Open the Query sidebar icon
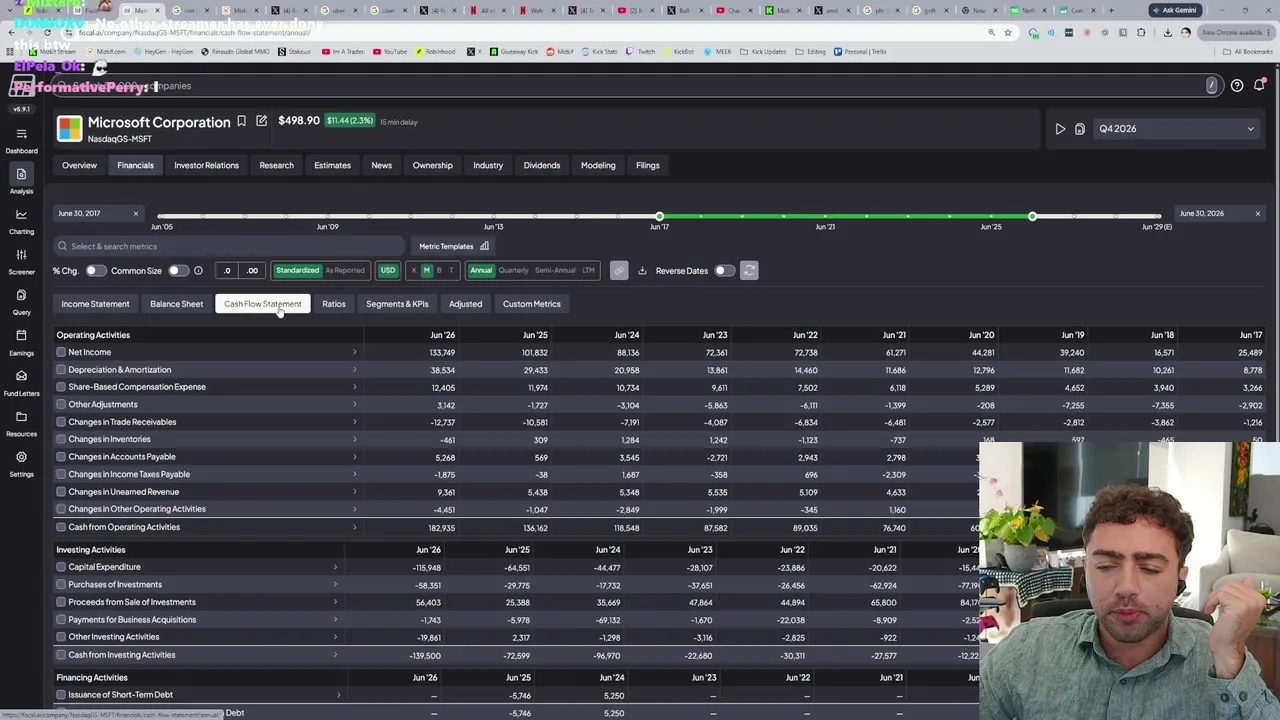Screen dimensions: 1280x720 (21, 295)
